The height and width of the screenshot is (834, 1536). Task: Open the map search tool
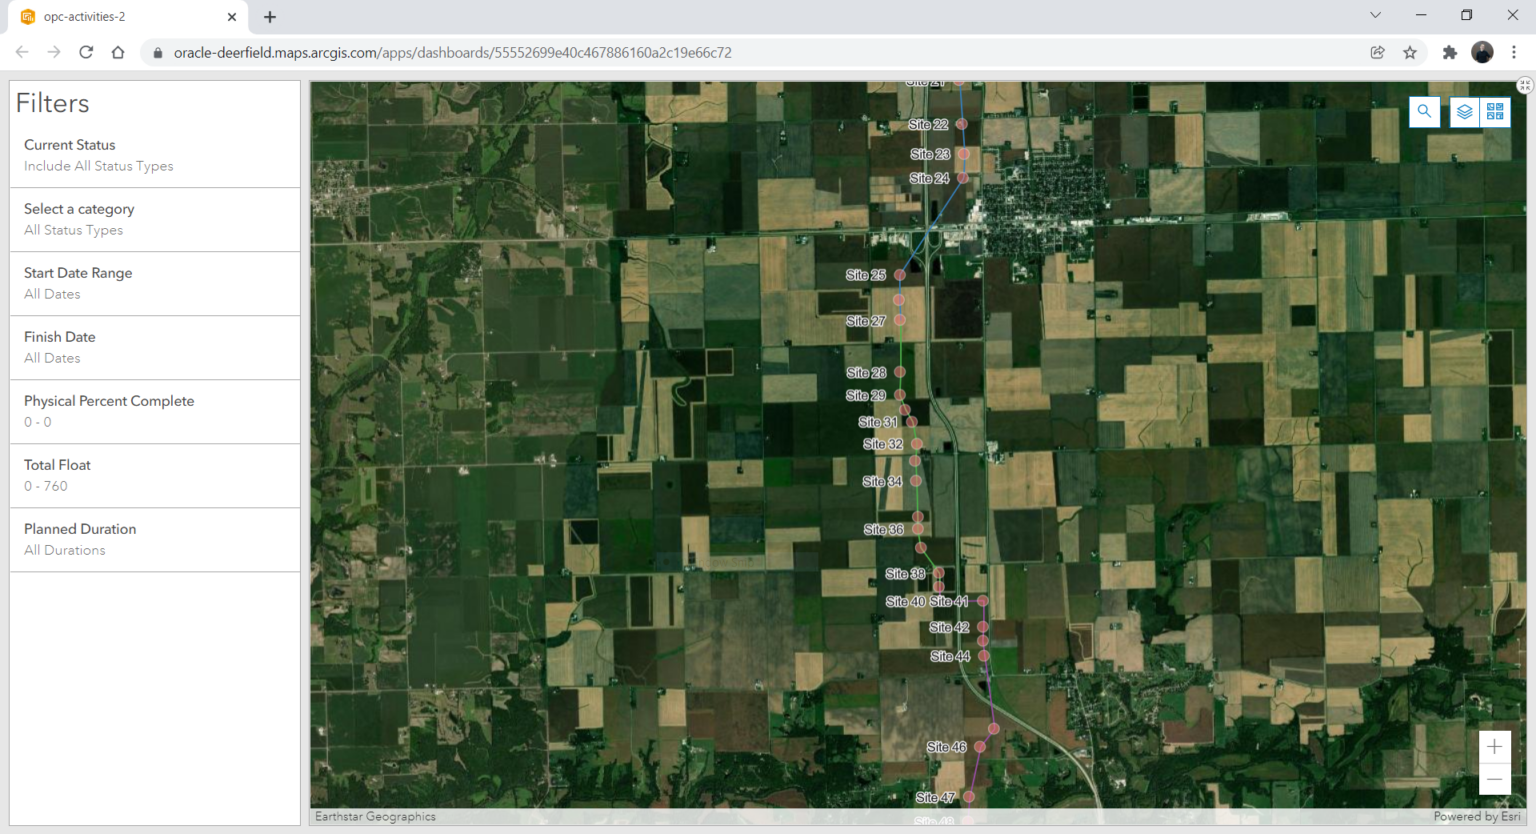point(1424,112)
